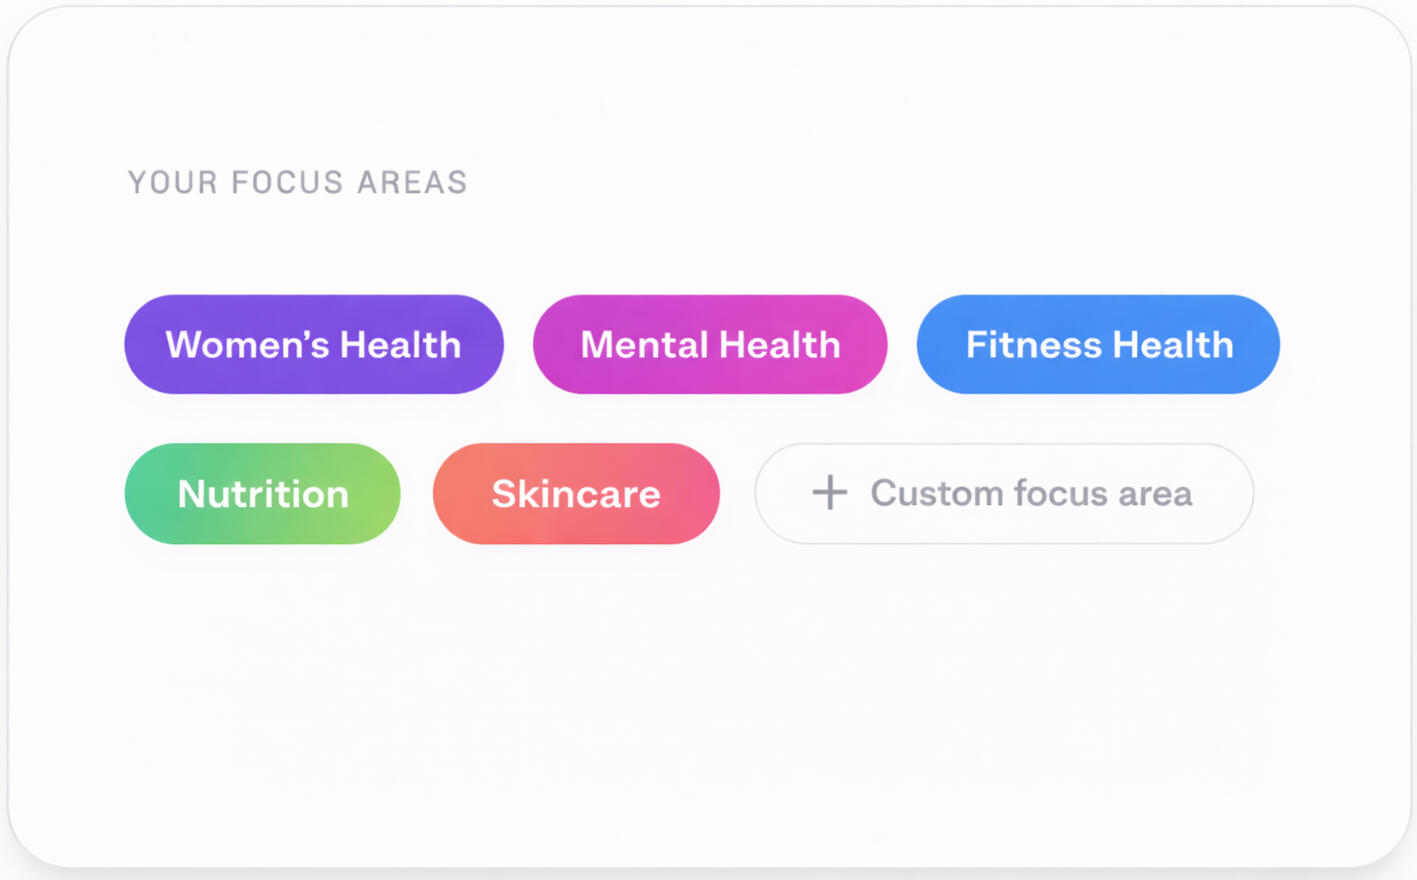Remove Mental Health from focus areas
The width and height of the screenshot is (1417, 880).
(x=710, y=344)
